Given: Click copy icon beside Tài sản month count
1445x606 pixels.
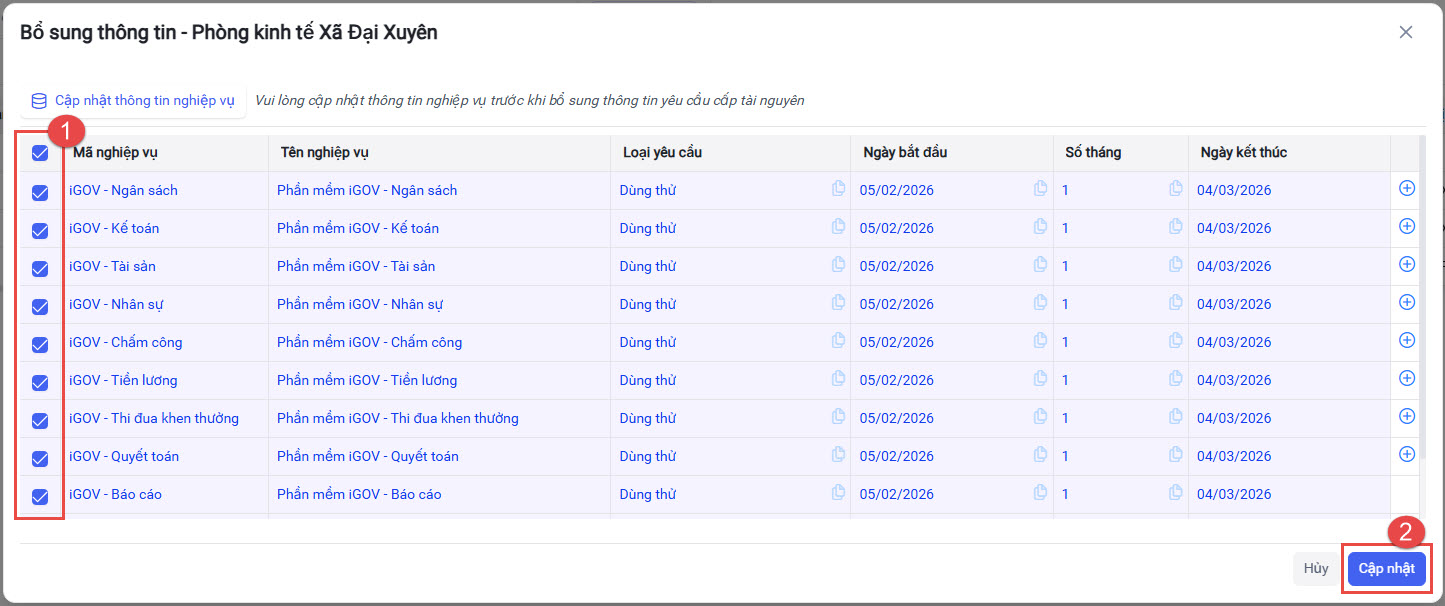Looking at the screenshot, I should click(1176, 264).
